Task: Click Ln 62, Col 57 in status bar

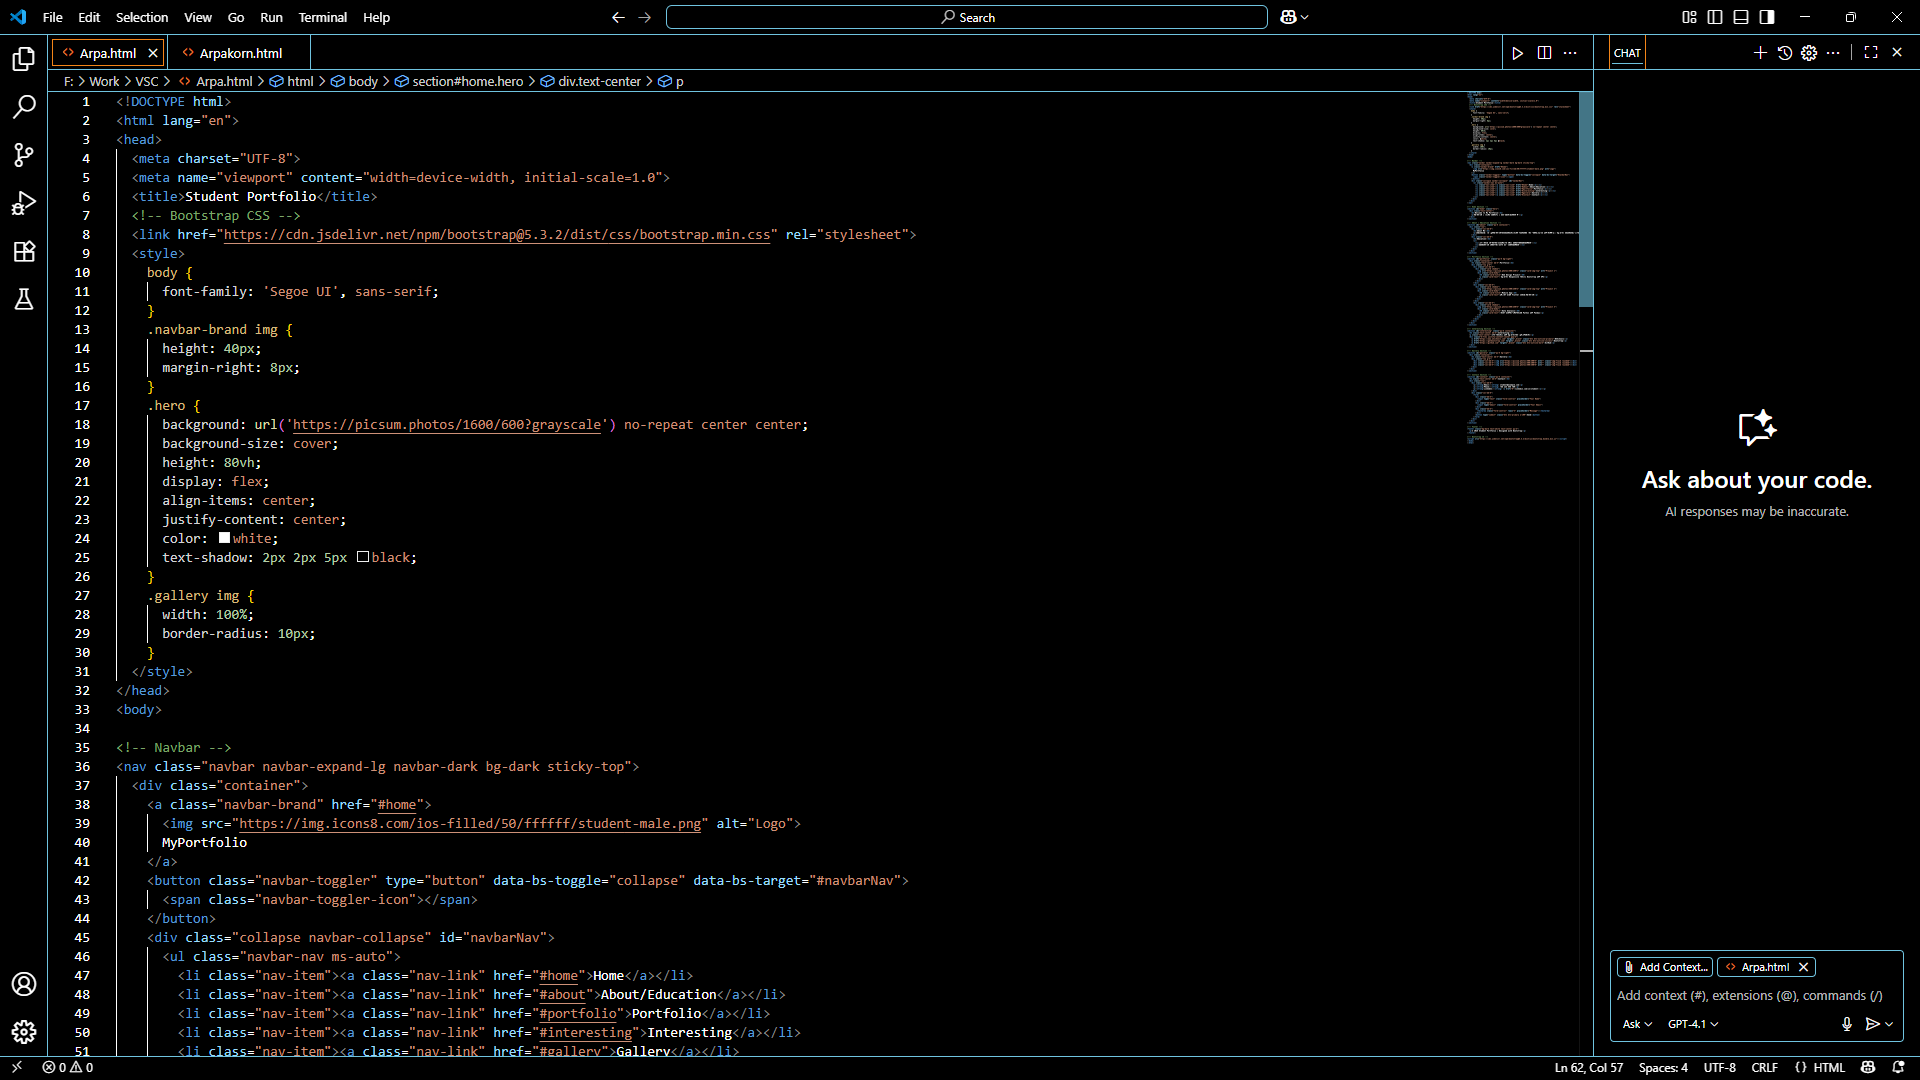Action: coord(1589,1067)
